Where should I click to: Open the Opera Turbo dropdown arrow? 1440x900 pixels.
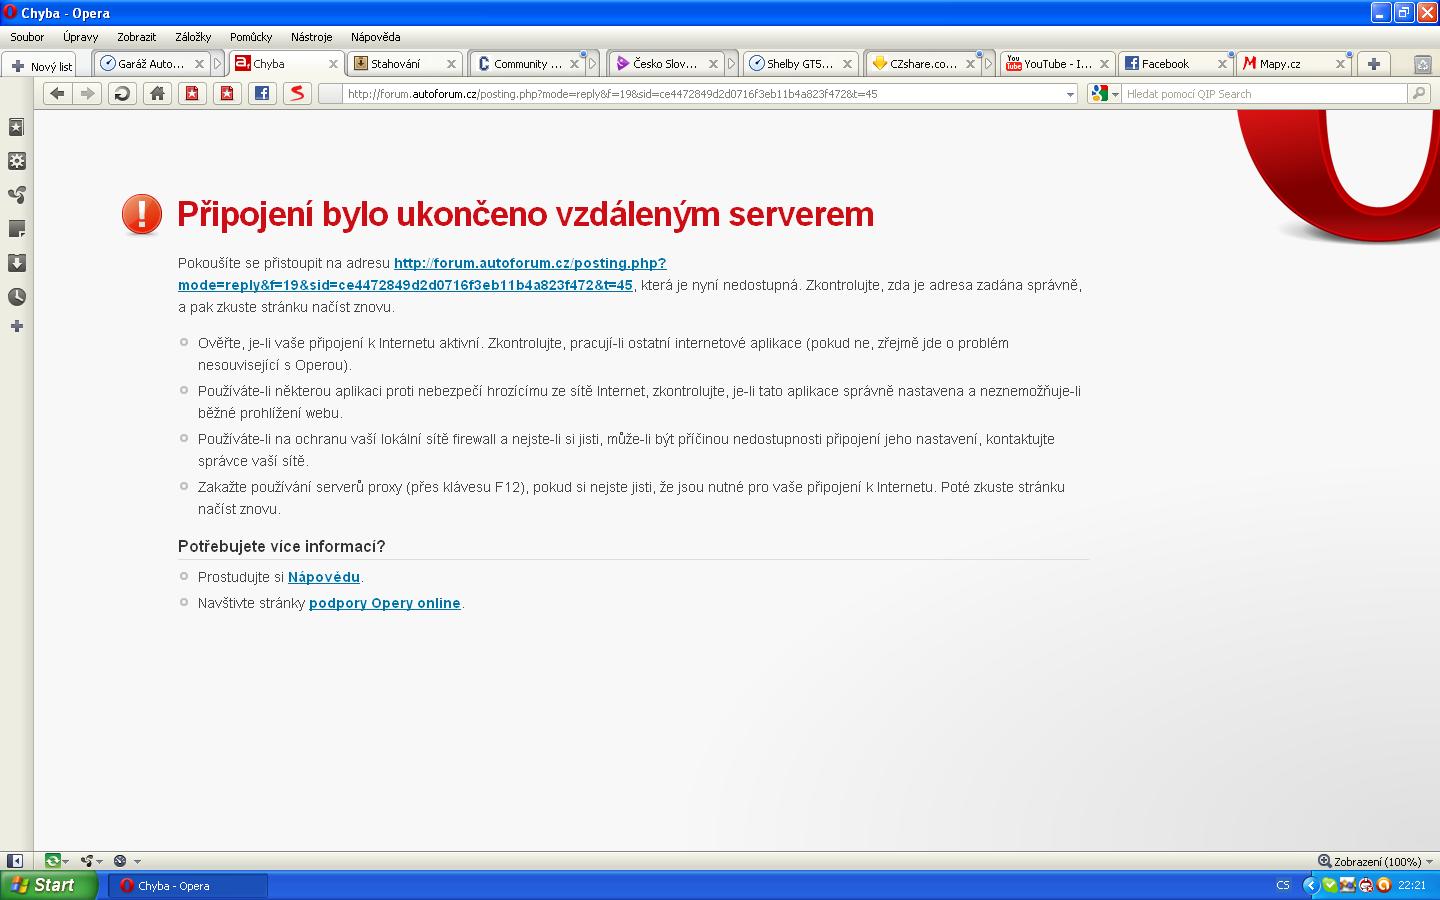point(137,861)
